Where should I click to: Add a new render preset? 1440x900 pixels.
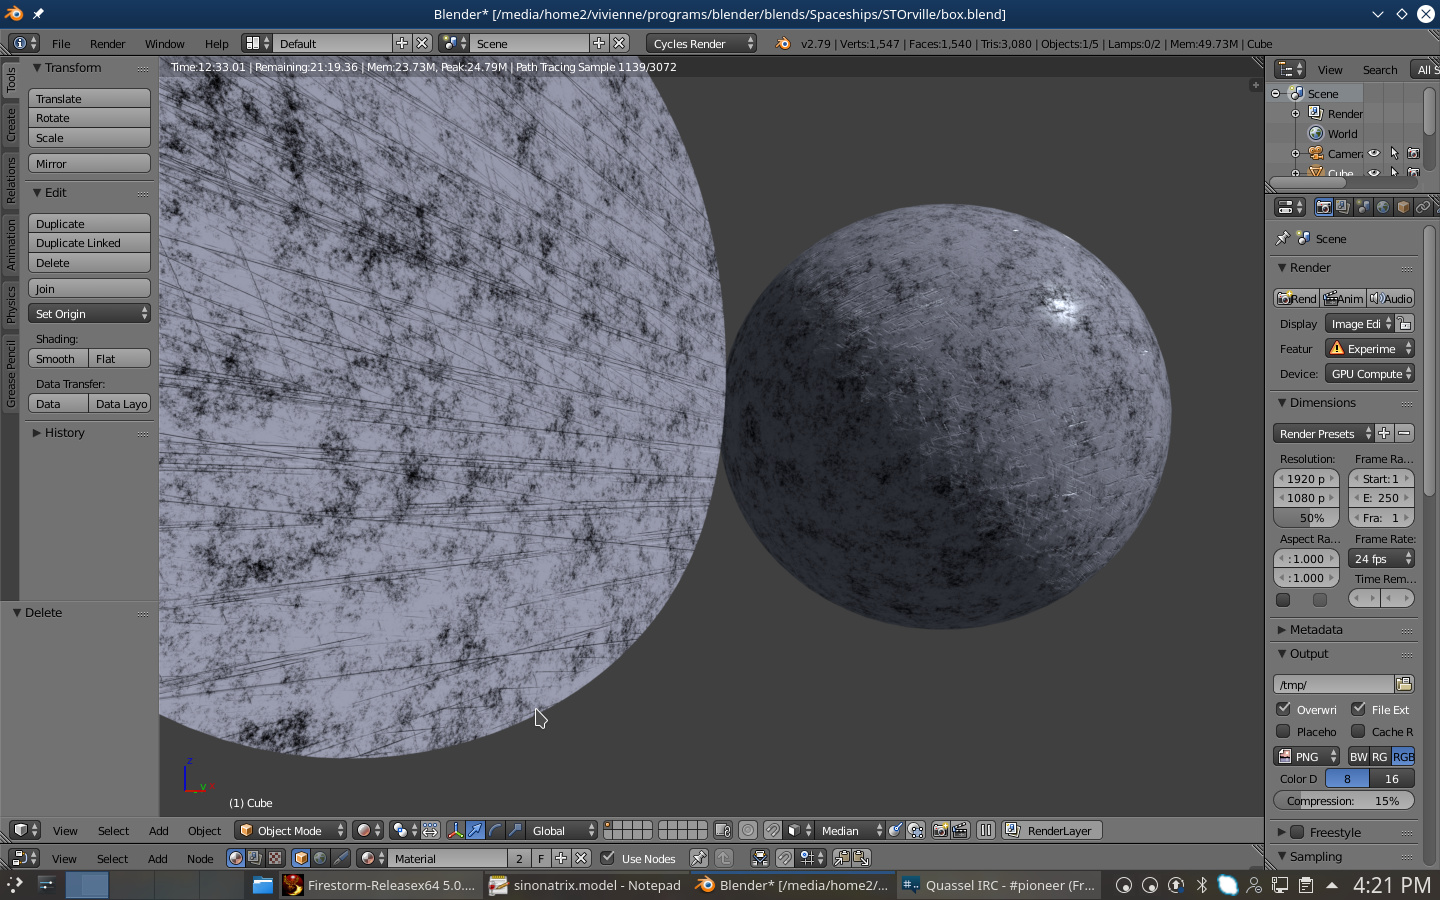[x=1384, y=433]
